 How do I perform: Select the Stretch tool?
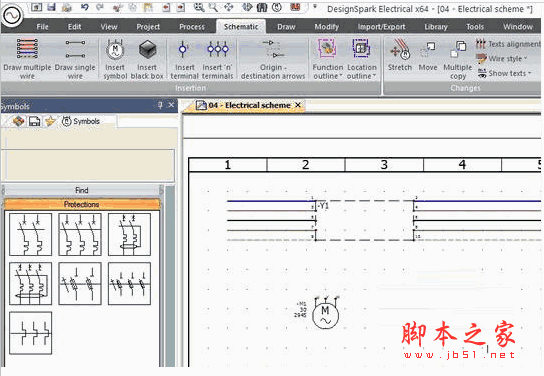click(400, 55)
